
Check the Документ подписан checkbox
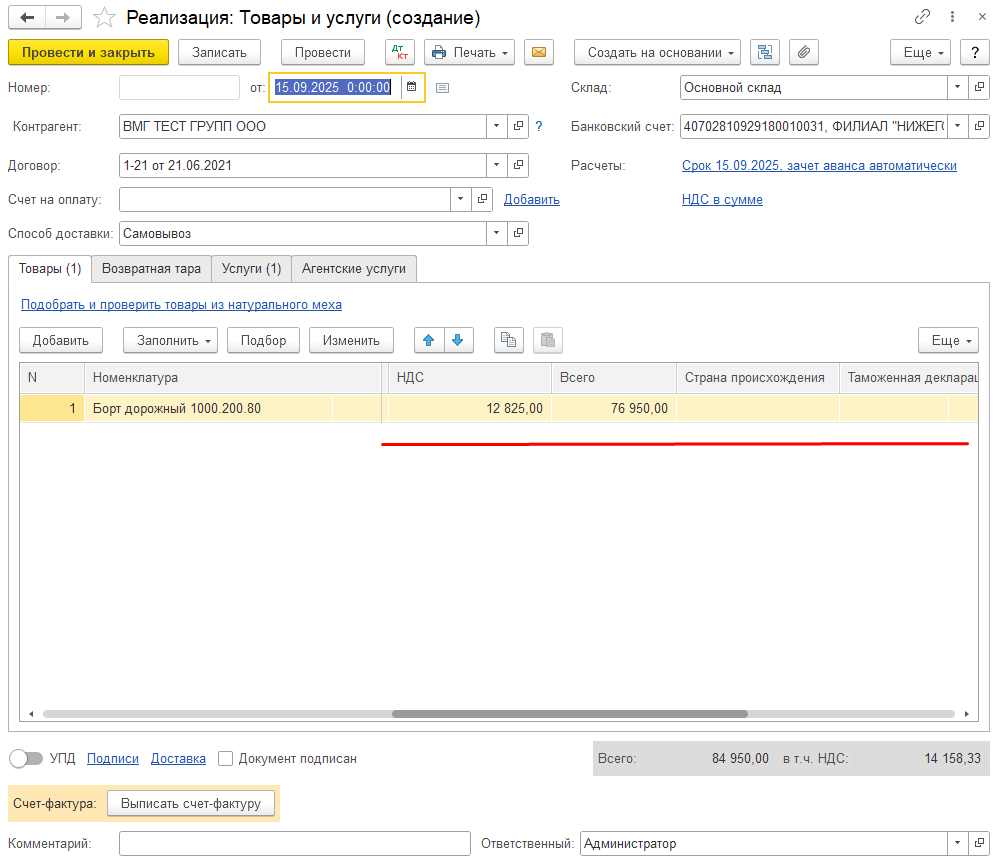[225, 759]
